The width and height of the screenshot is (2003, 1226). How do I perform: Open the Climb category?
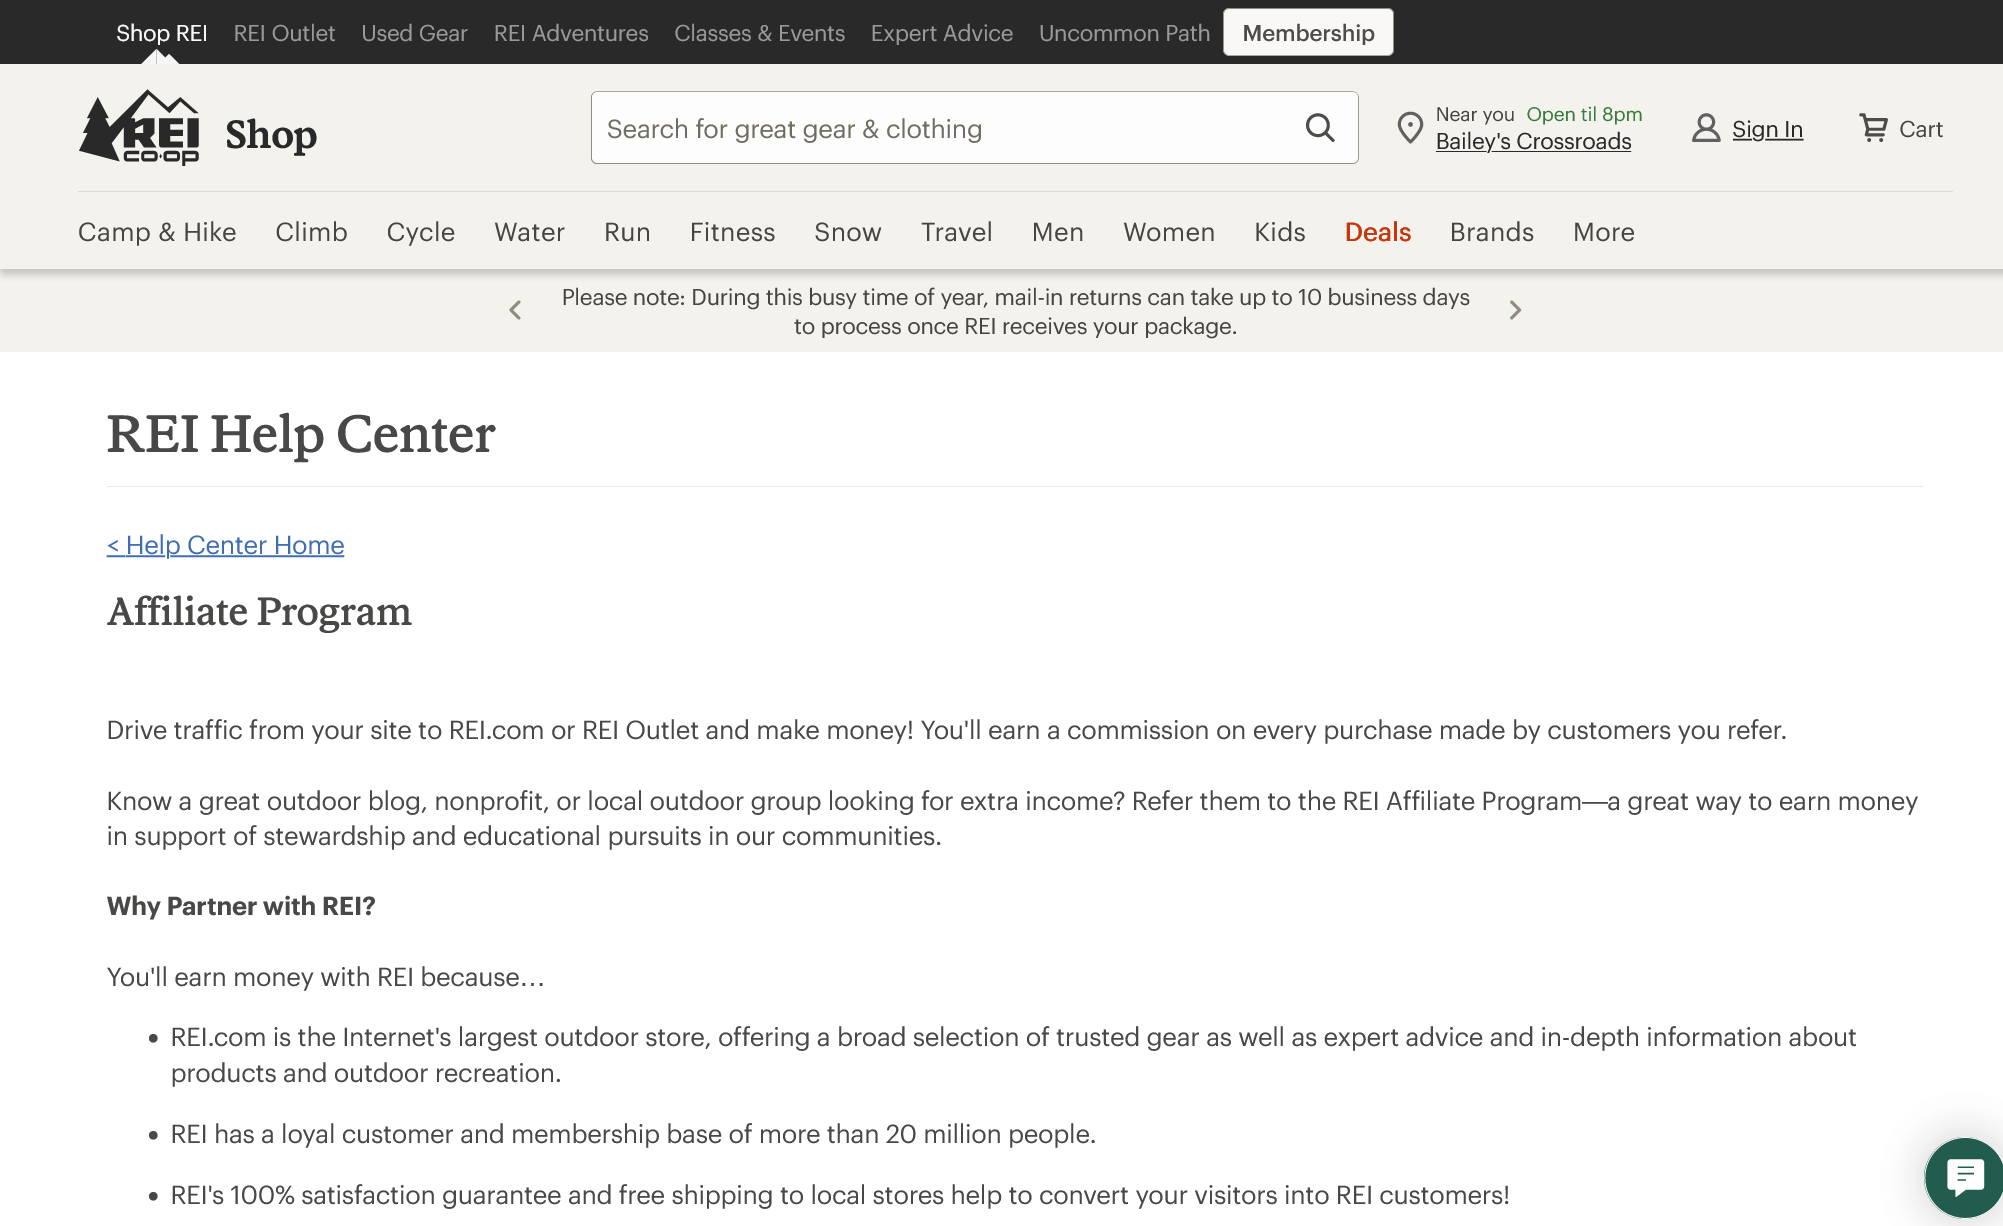tap(311, 232)
